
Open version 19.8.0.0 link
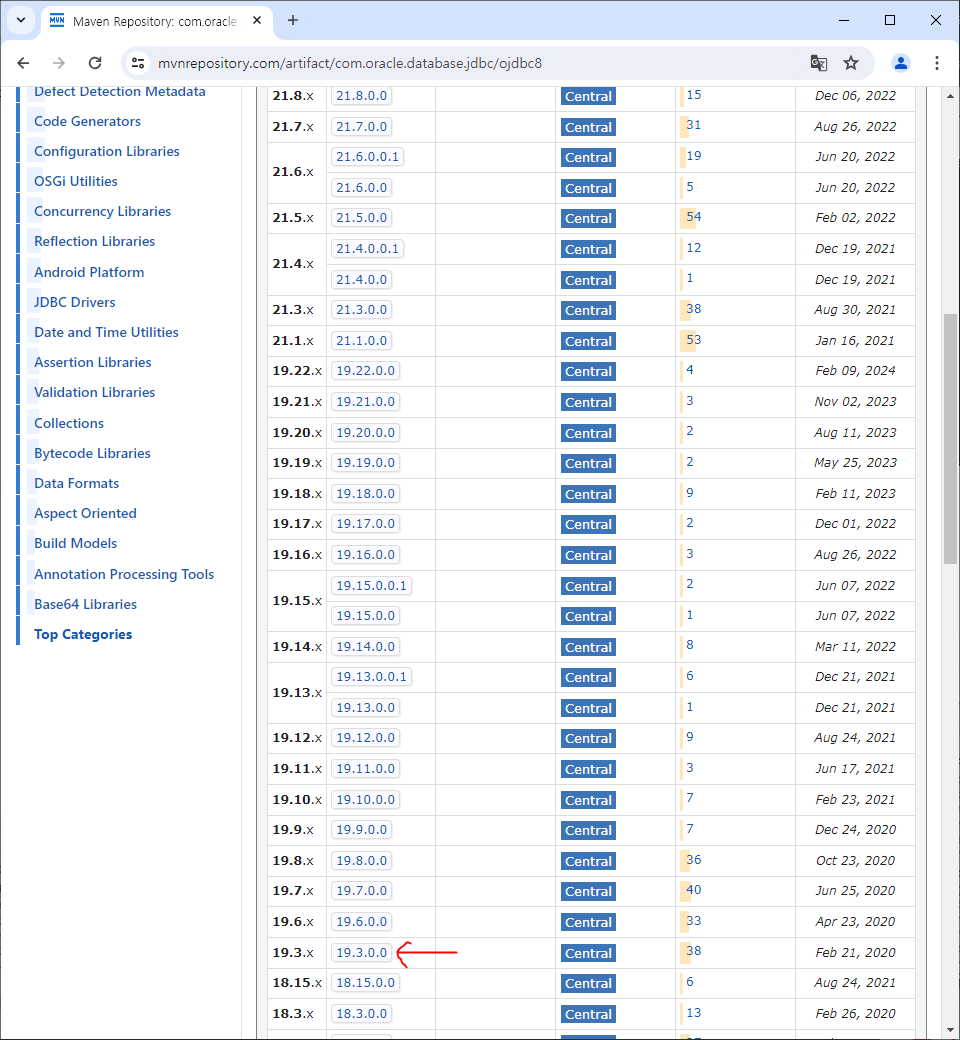tap(362, 860)
